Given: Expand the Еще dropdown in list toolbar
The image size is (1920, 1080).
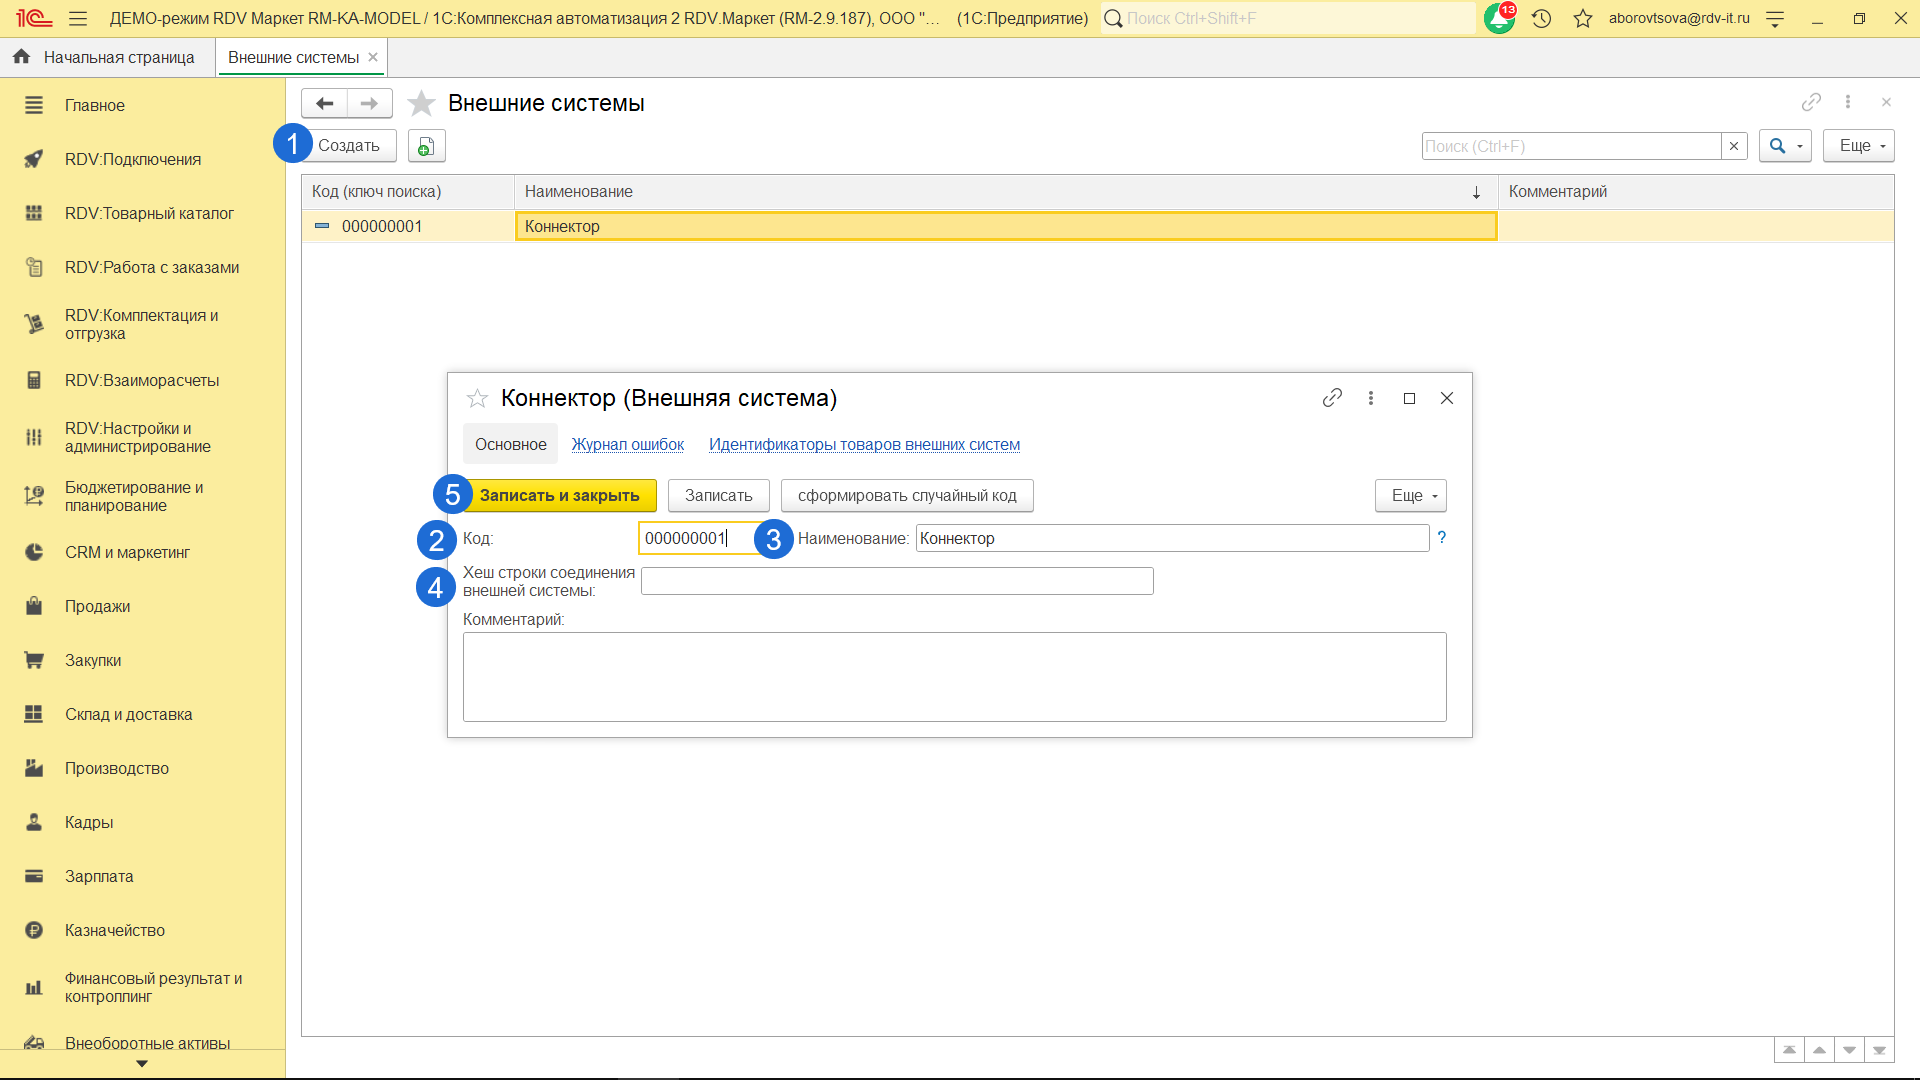Looking at the screenshot, I should coord(1858,146).
